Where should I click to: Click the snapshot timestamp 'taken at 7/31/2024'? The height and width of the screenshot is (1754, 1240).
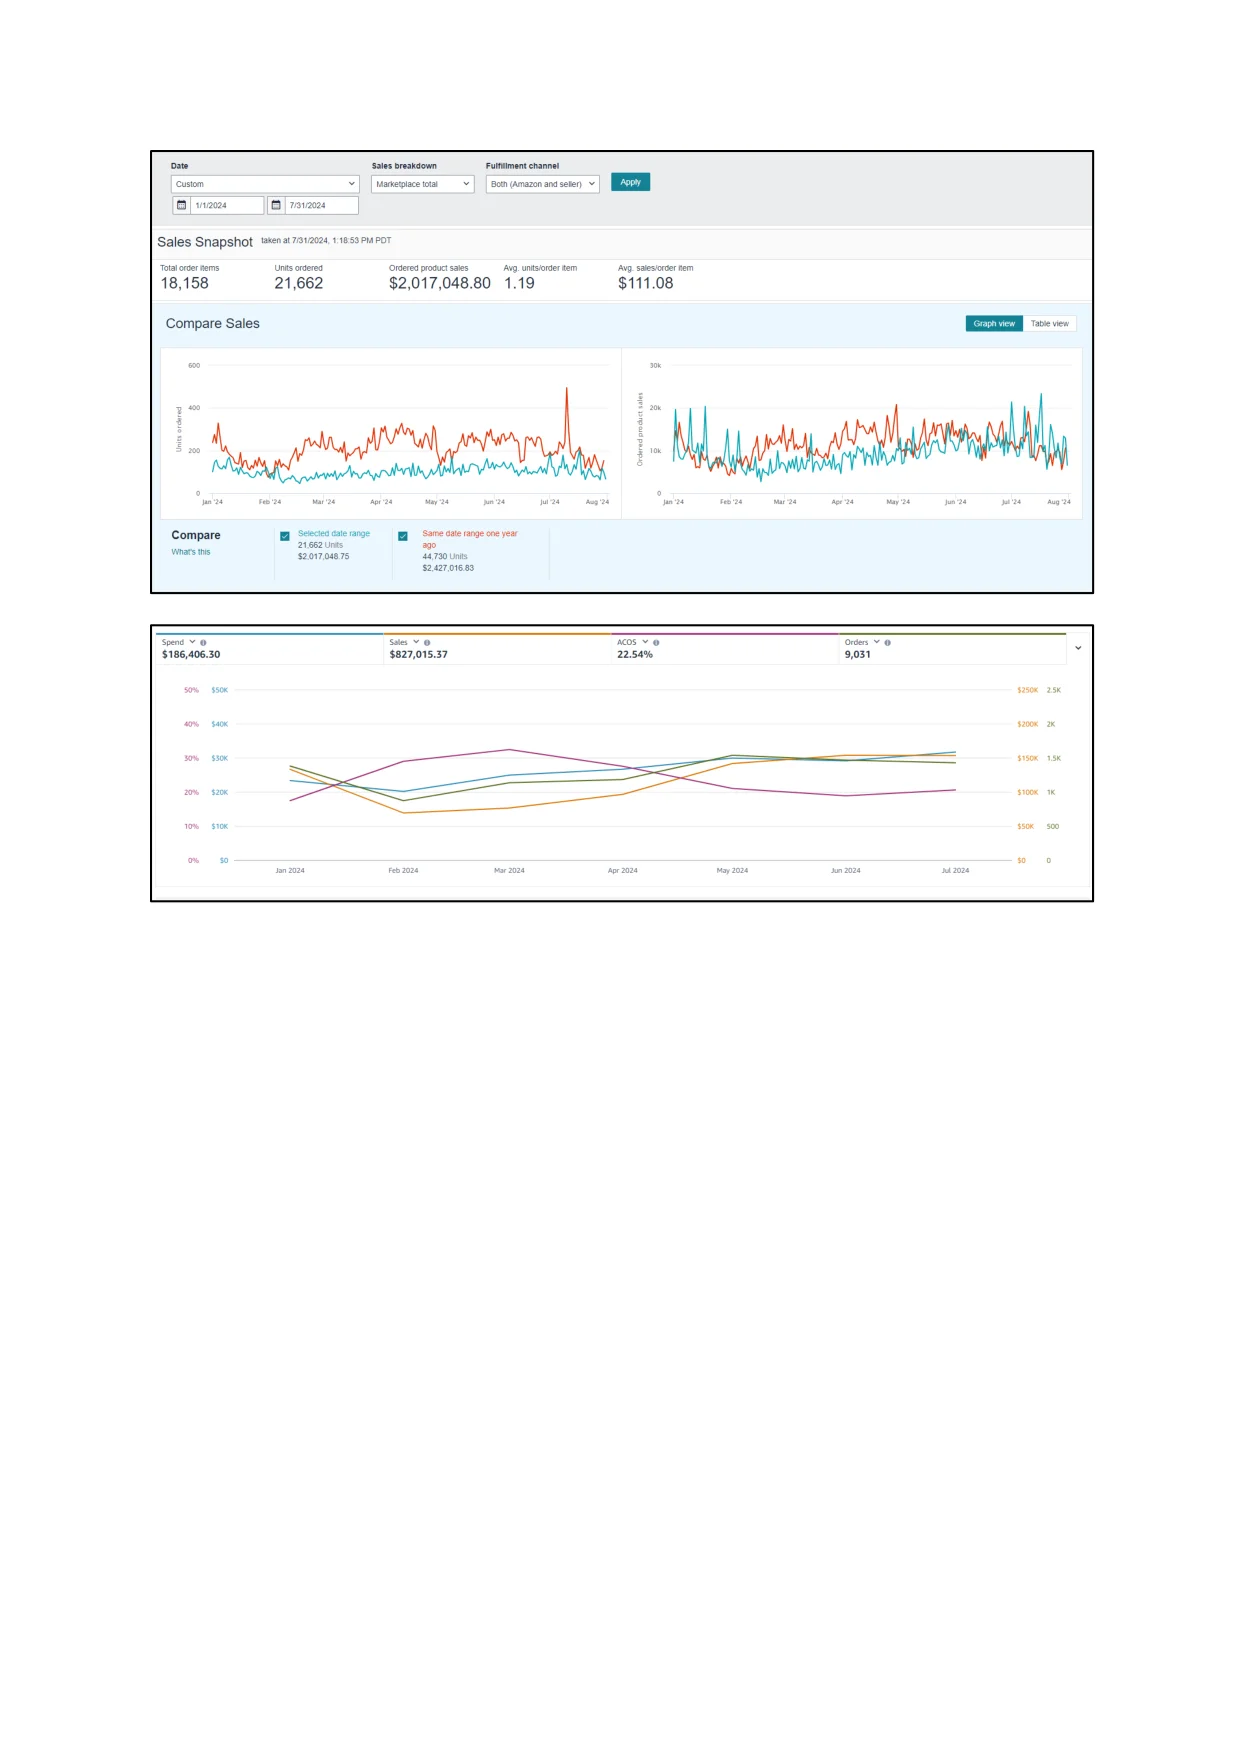point(326,241)
